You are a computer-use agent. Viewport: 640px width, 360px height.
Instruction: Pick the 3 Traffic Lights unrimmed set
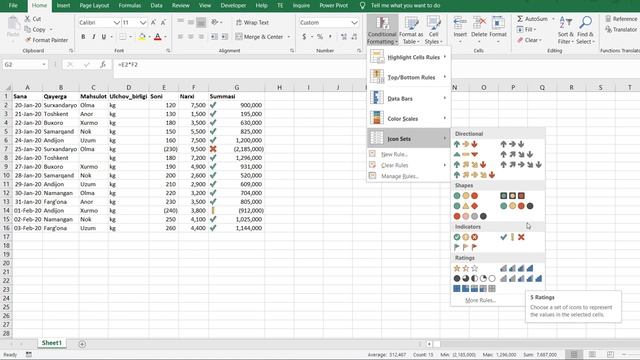pos(465,196)
